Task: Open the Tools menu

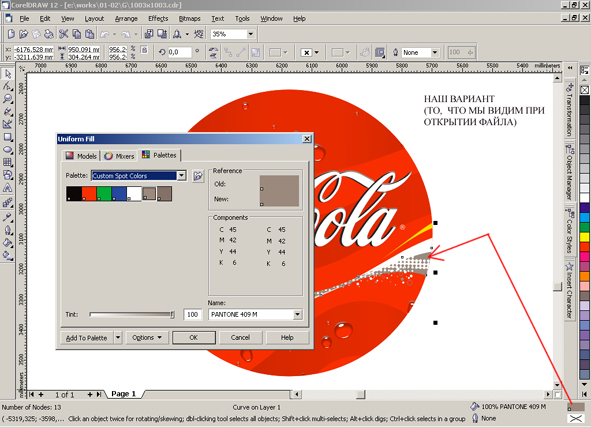Action: [x=242, y=18]
